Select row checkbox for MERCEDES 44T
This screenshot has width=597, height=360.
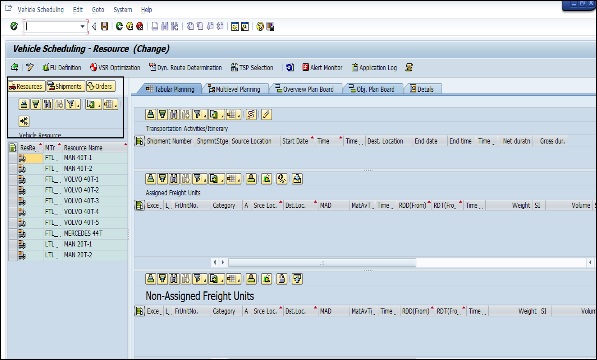point(13,234)
